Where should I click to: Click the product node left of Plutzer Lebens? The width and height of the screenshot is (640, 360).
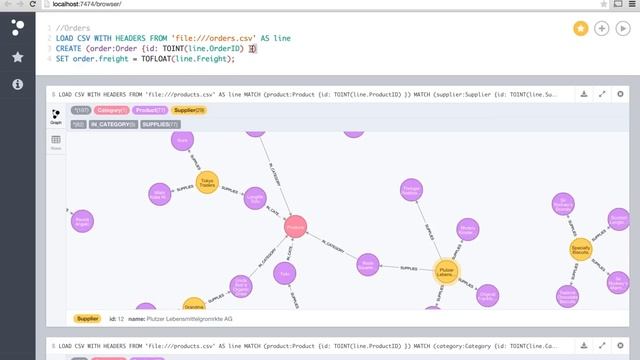368,264
